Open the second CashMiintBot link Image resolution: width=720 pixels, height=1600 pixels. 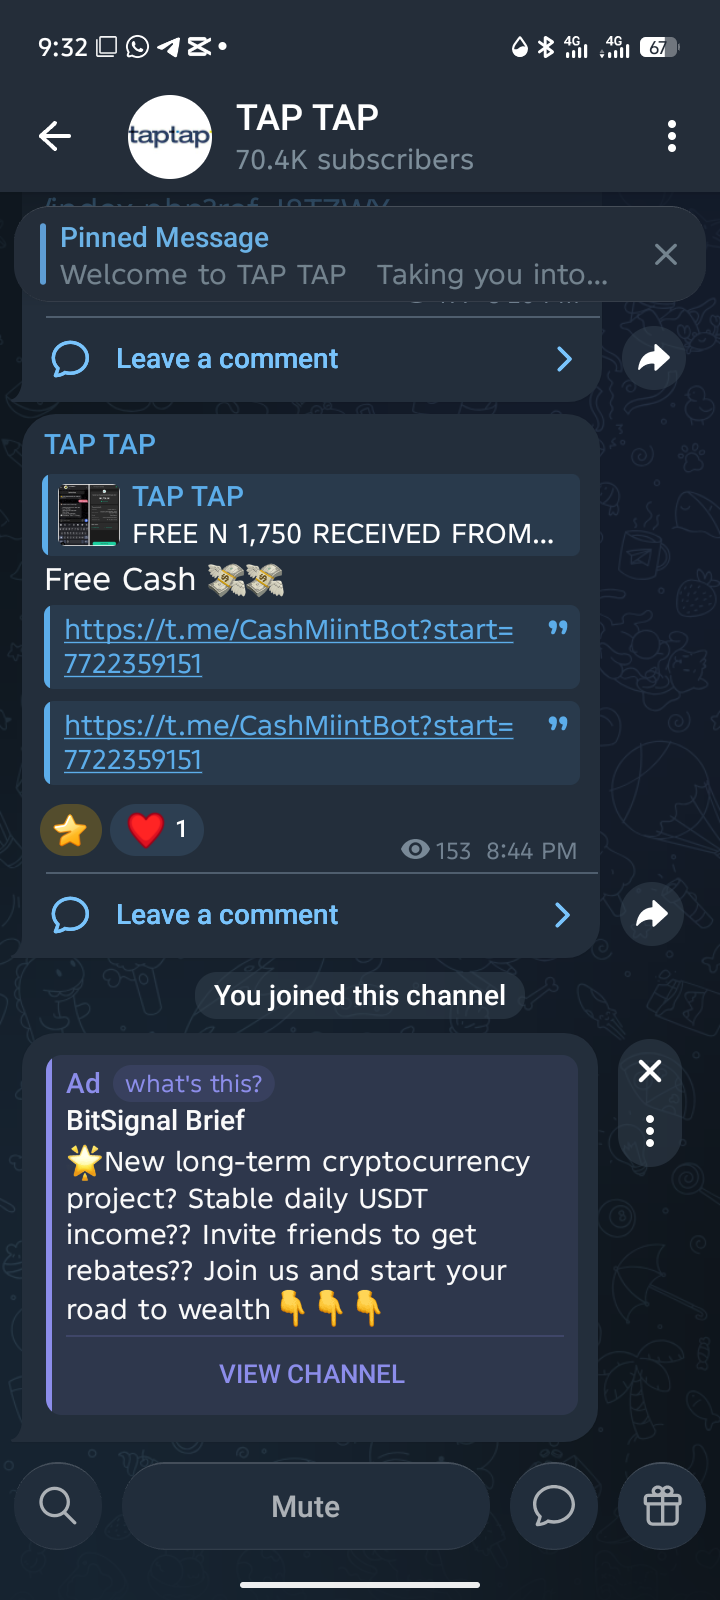[x=289, y=743]
